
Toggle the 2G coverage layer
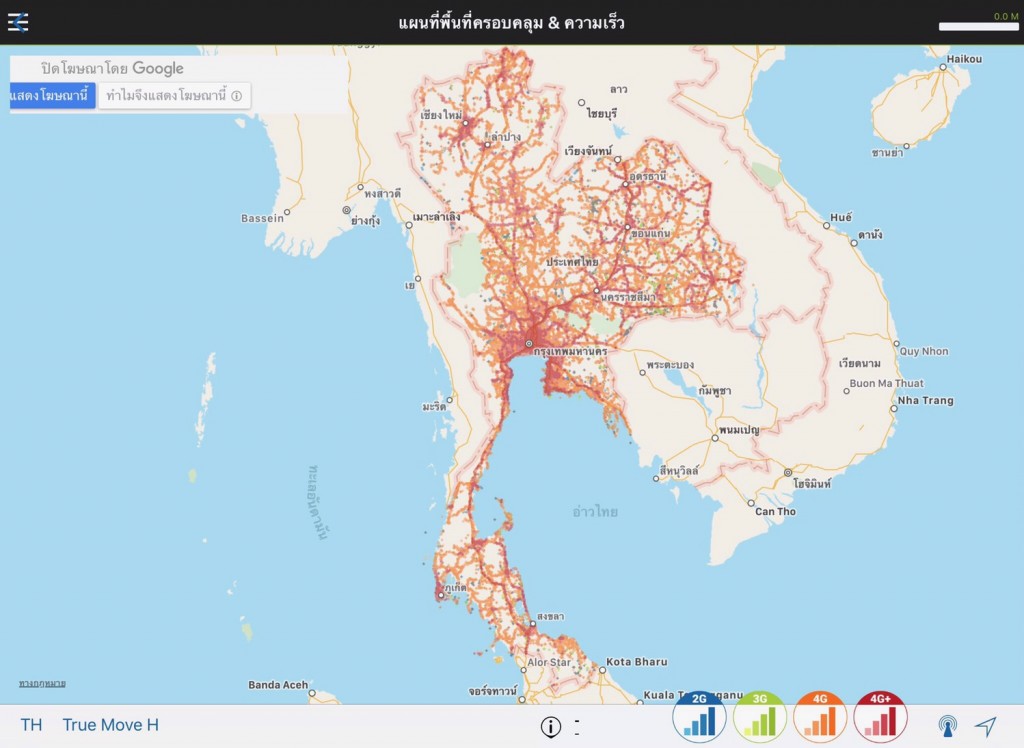tap(699, 717)
